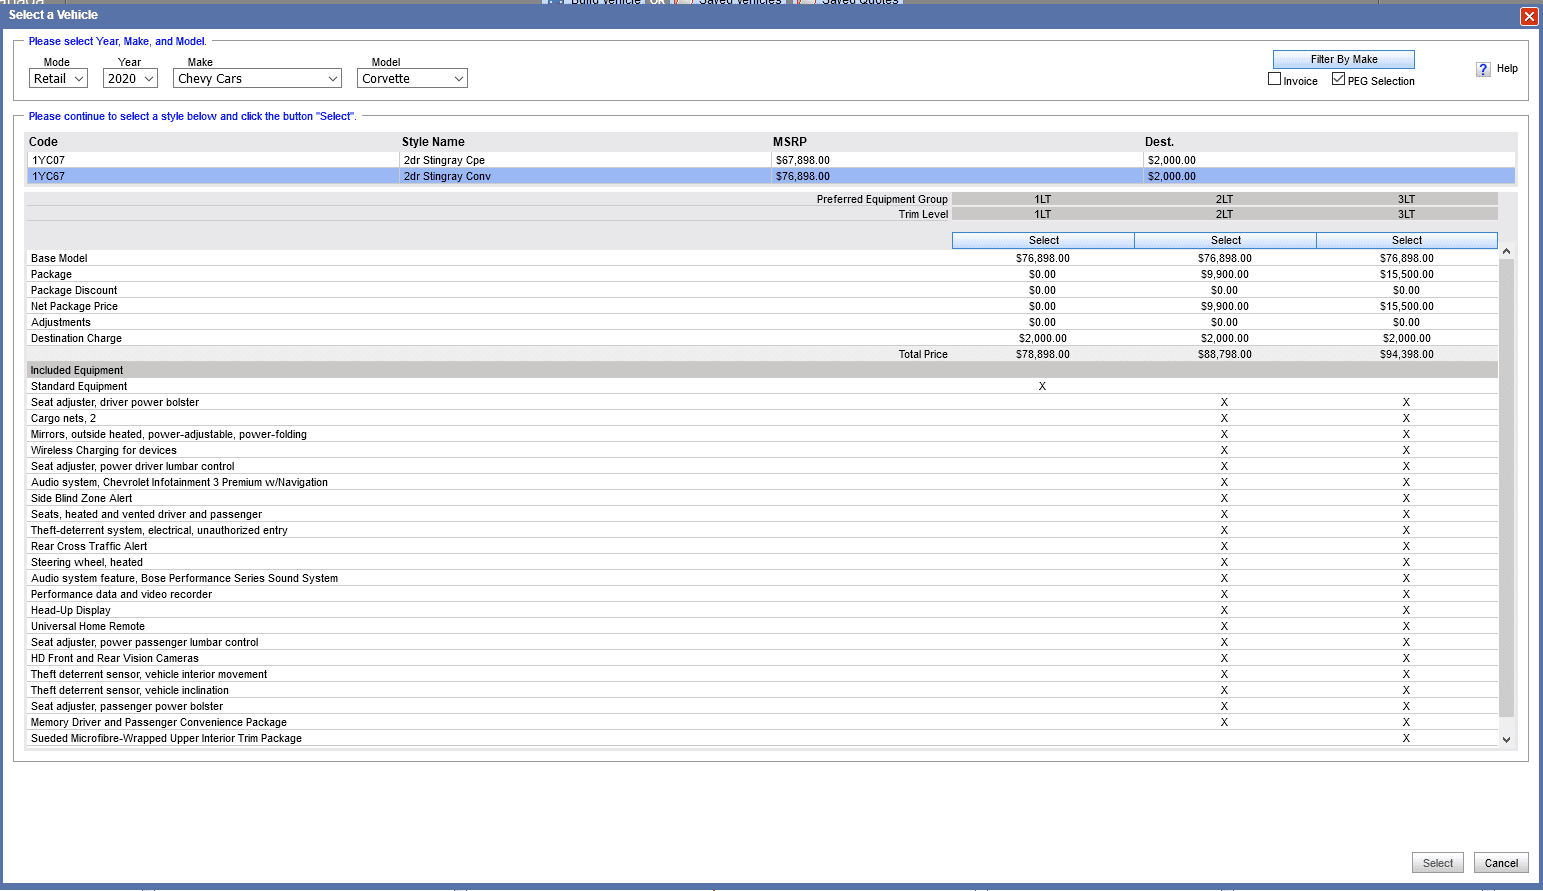Click the Standard Equipment row
The image size is (1543, 891).
tap(762, 386)
